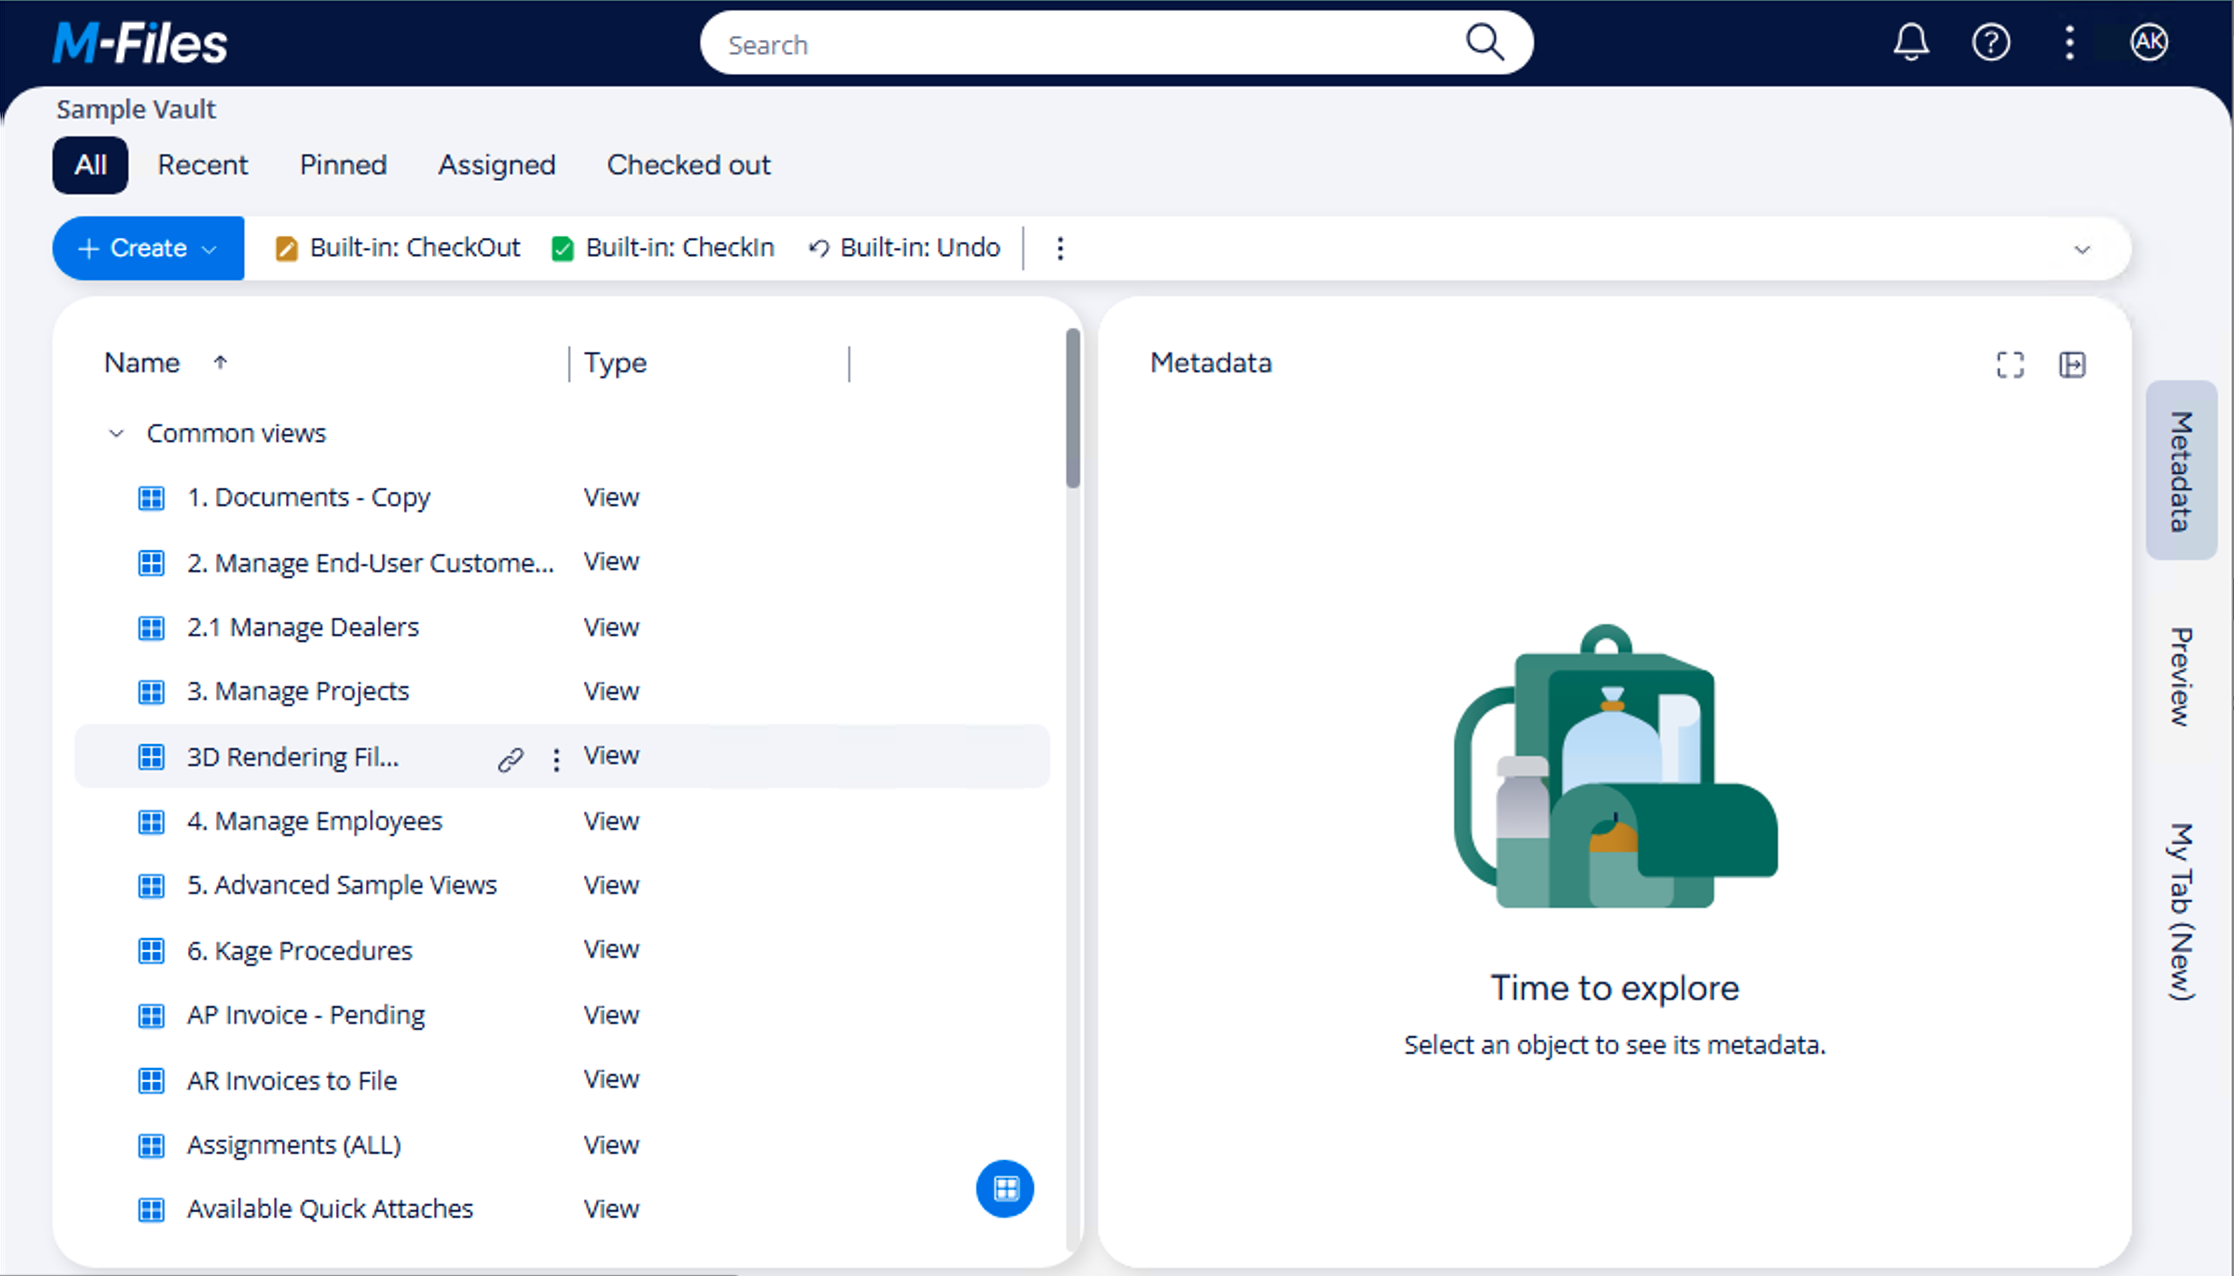The height and width of the screenshot is (1276, 2234).
Task: Click the help question mark icon
Action: (1990, 42)
